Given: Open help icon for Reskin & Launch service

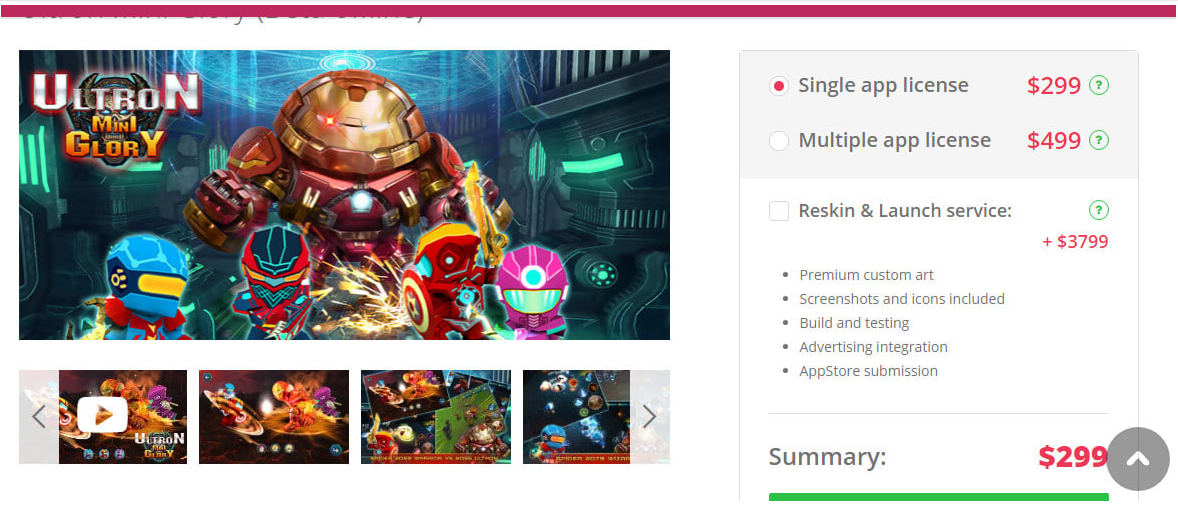Looking at the screenshot, I should (x=1098, y=210).
